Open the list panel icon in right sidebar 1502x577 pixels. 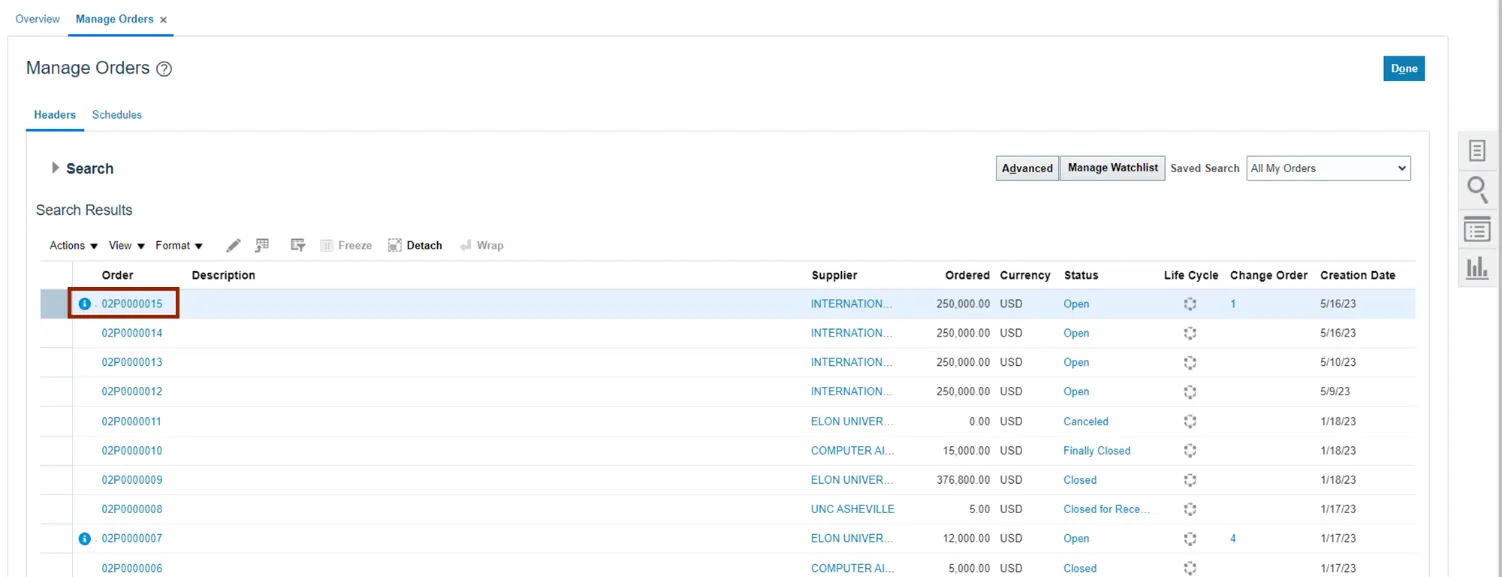1477,230
